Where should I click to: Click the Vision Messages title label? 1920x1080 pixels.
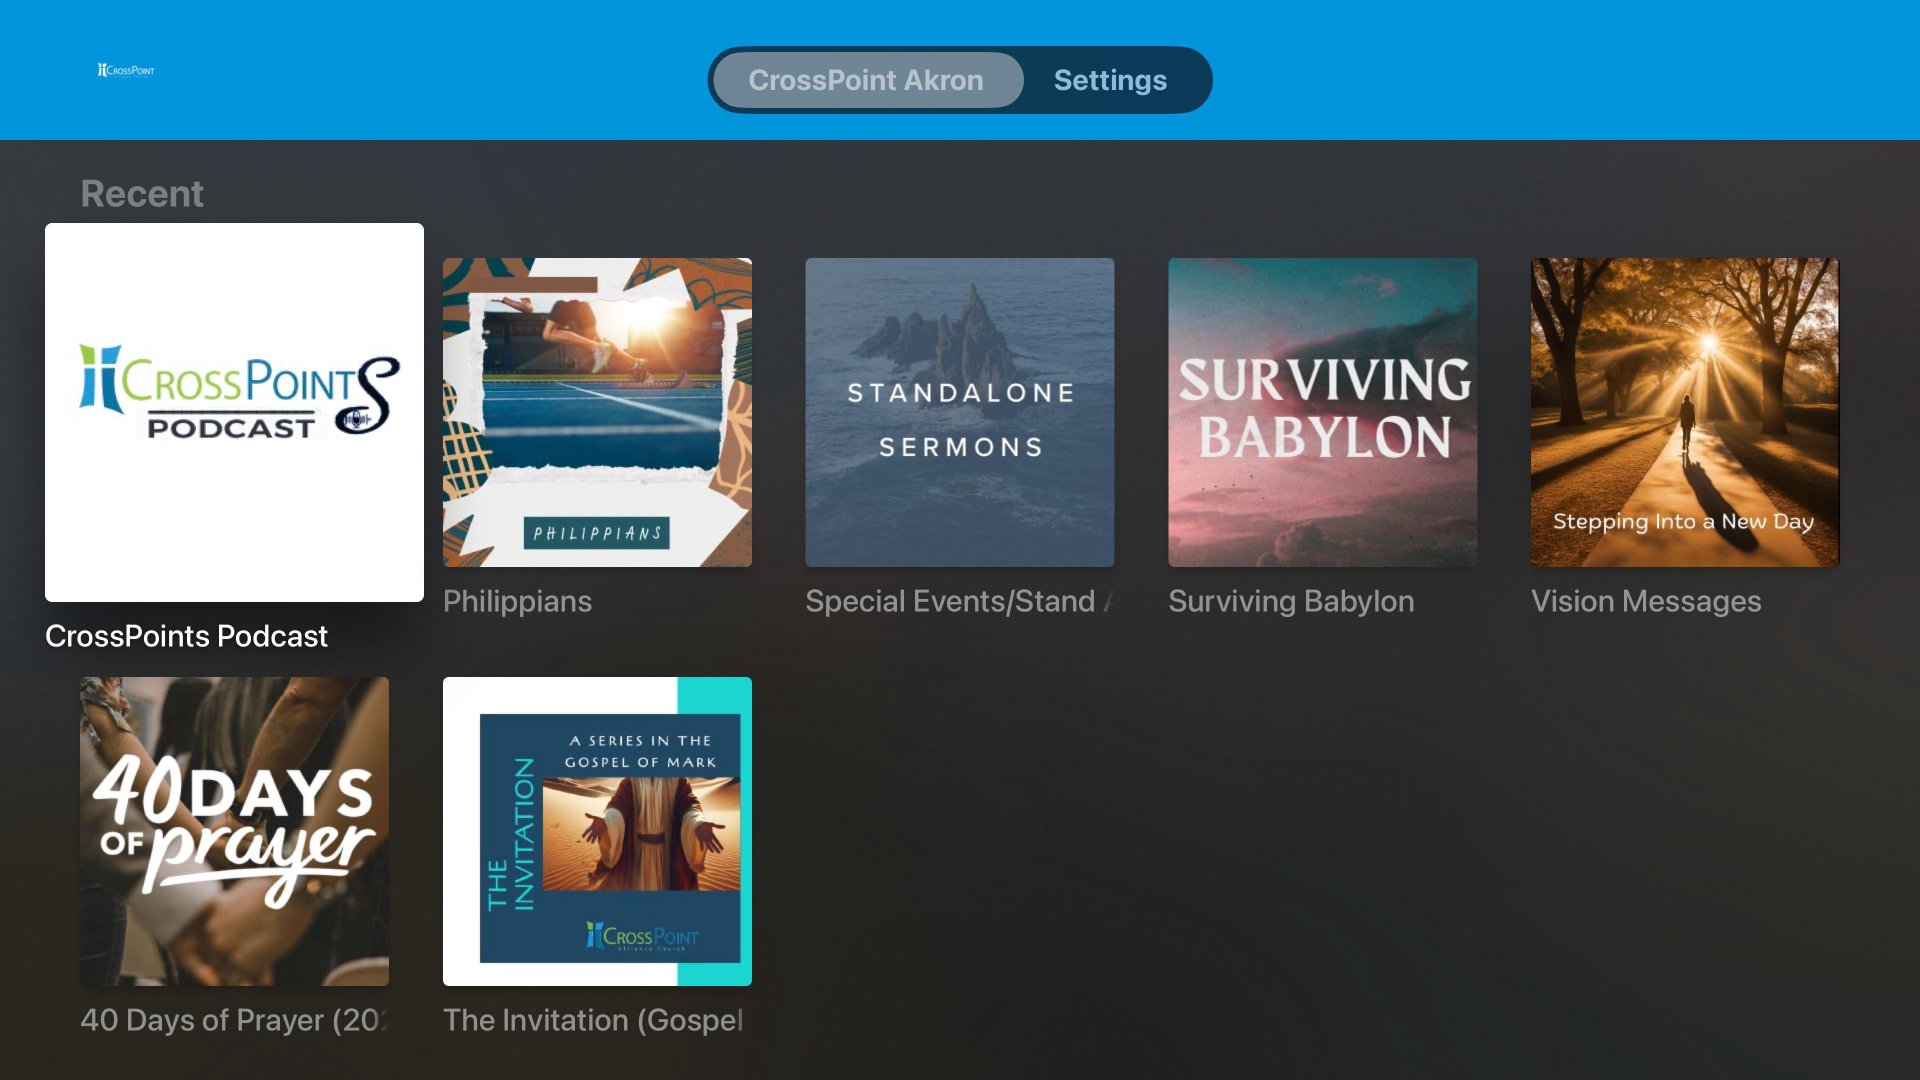pos(1646,601)
